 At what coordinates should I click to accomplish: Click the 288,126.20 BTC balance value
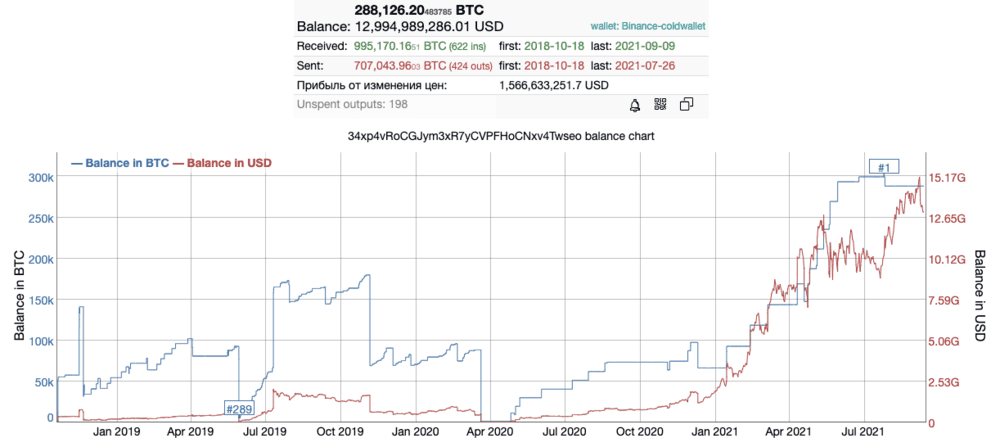pyautogui.click(x=418, y=10)
